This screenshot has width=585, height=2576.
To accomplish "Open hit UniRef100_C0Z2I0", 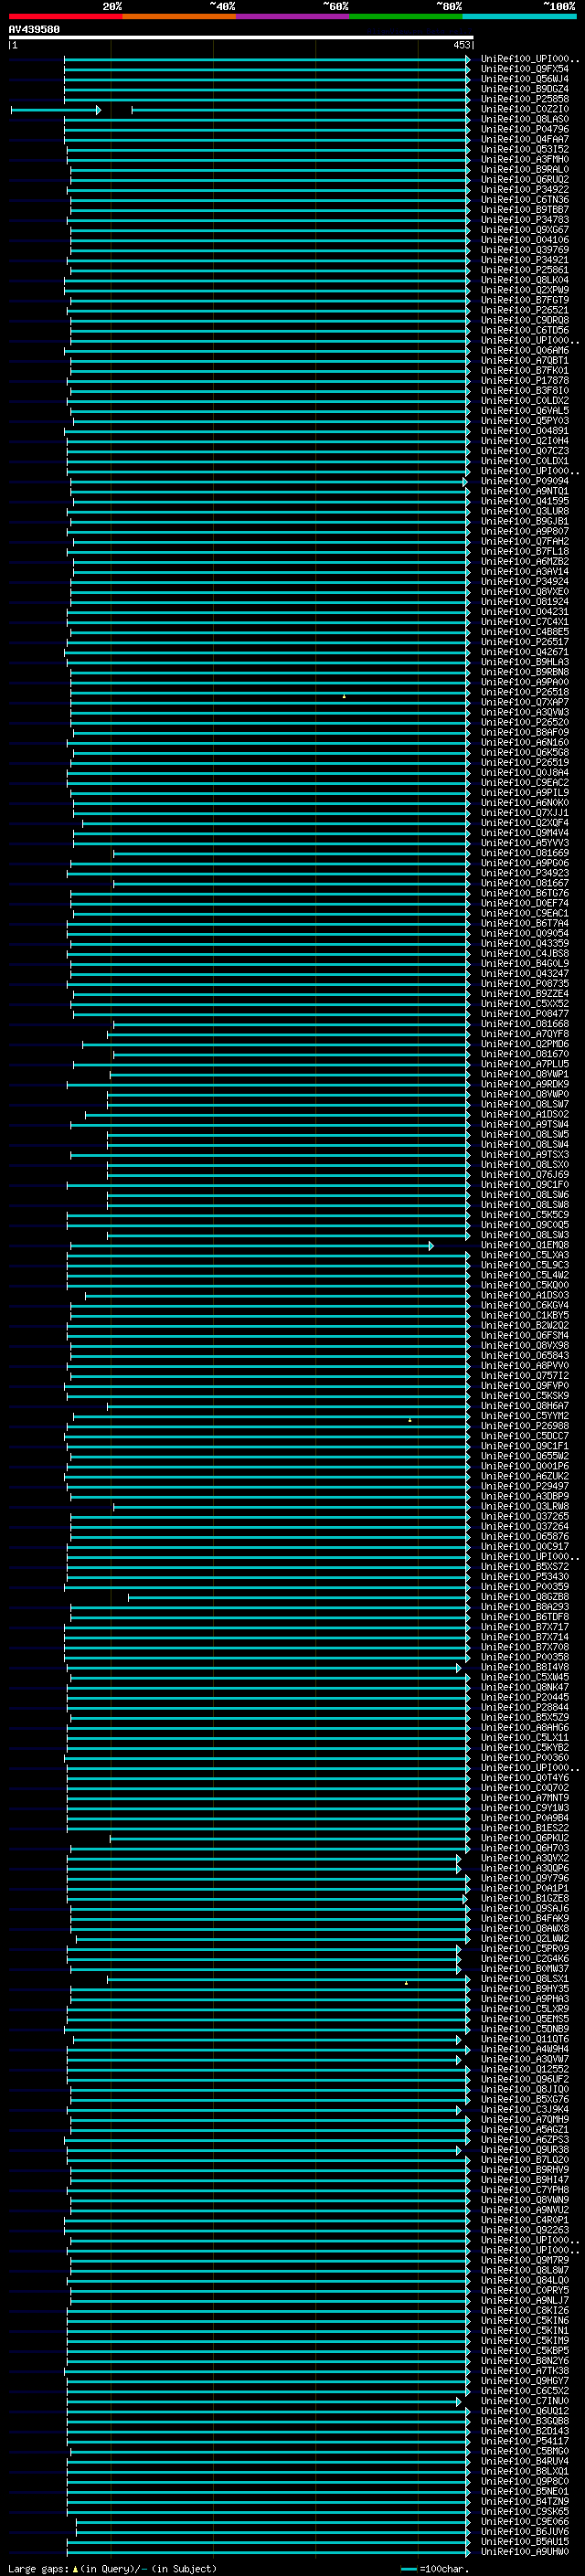I will tap(524, 109).
